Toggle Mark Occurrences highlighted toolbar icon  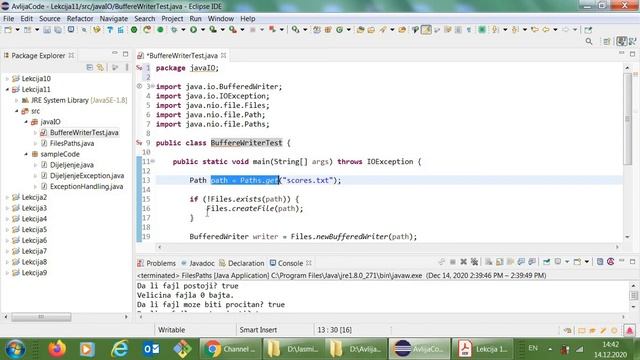pyautogui.click(x=426, y=30)
